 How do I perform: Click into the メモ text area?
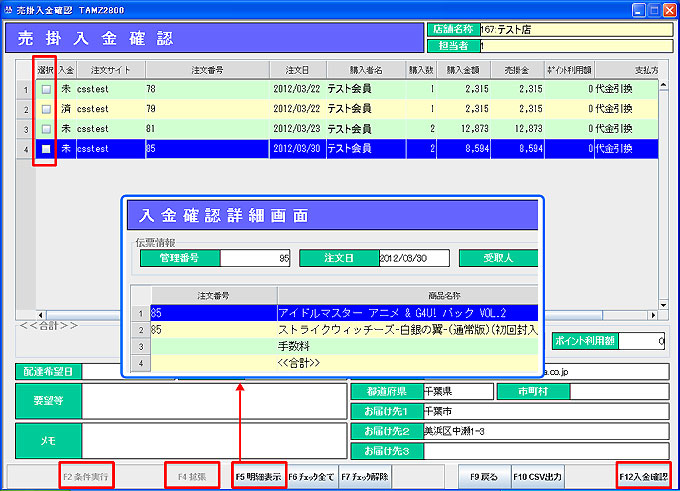[212, 441]
